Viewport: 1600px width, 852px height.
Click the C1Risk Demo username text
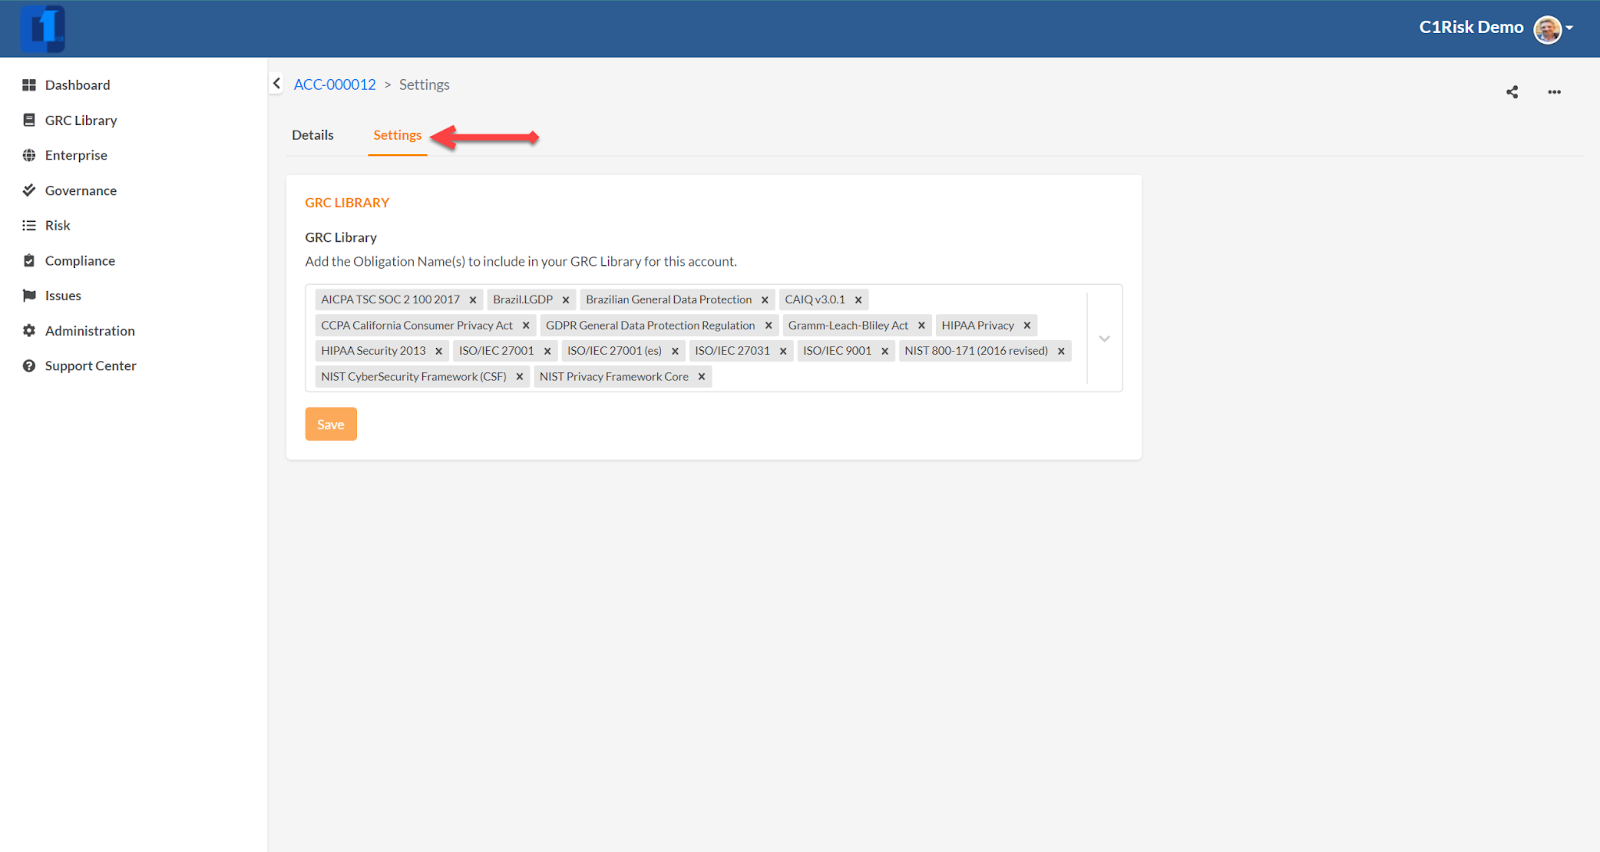point(1471,27)
